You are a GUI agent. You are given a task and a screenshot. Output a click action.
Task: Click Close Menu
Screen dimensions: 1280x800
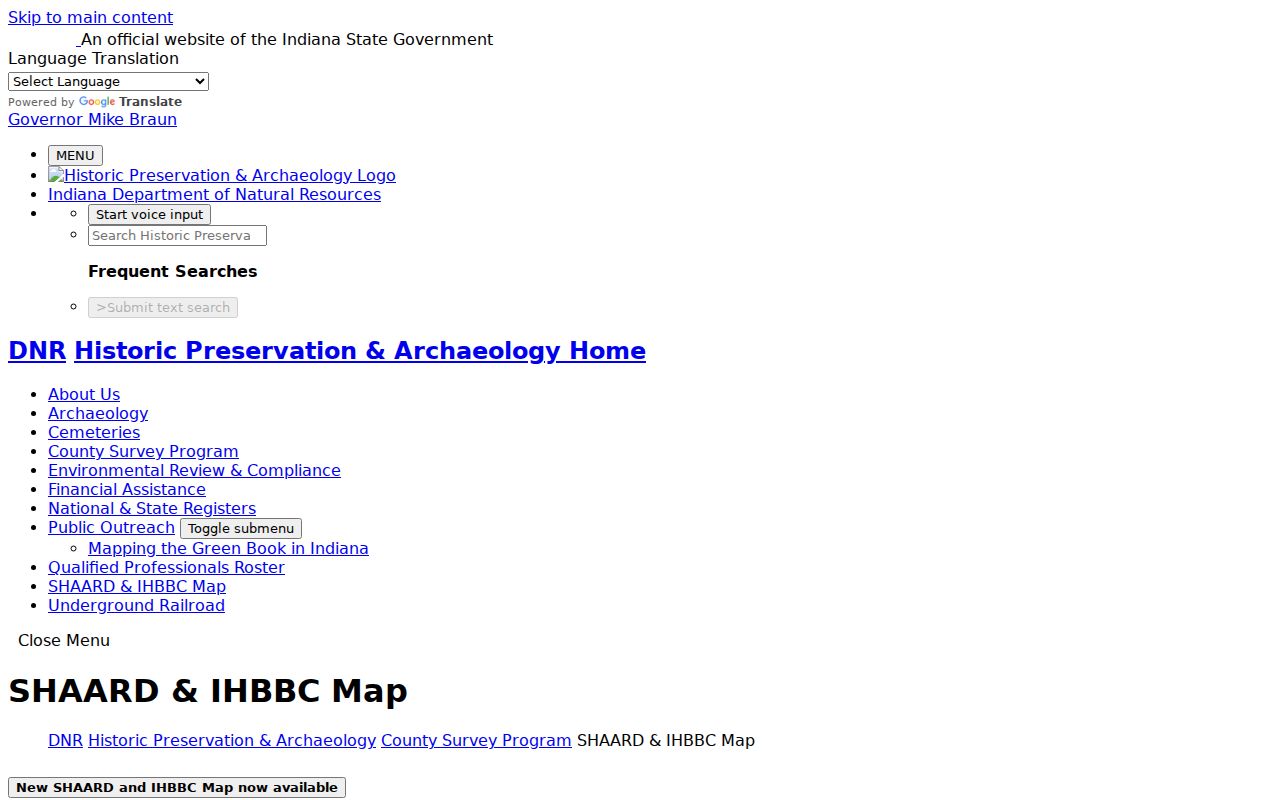(64, 640)
